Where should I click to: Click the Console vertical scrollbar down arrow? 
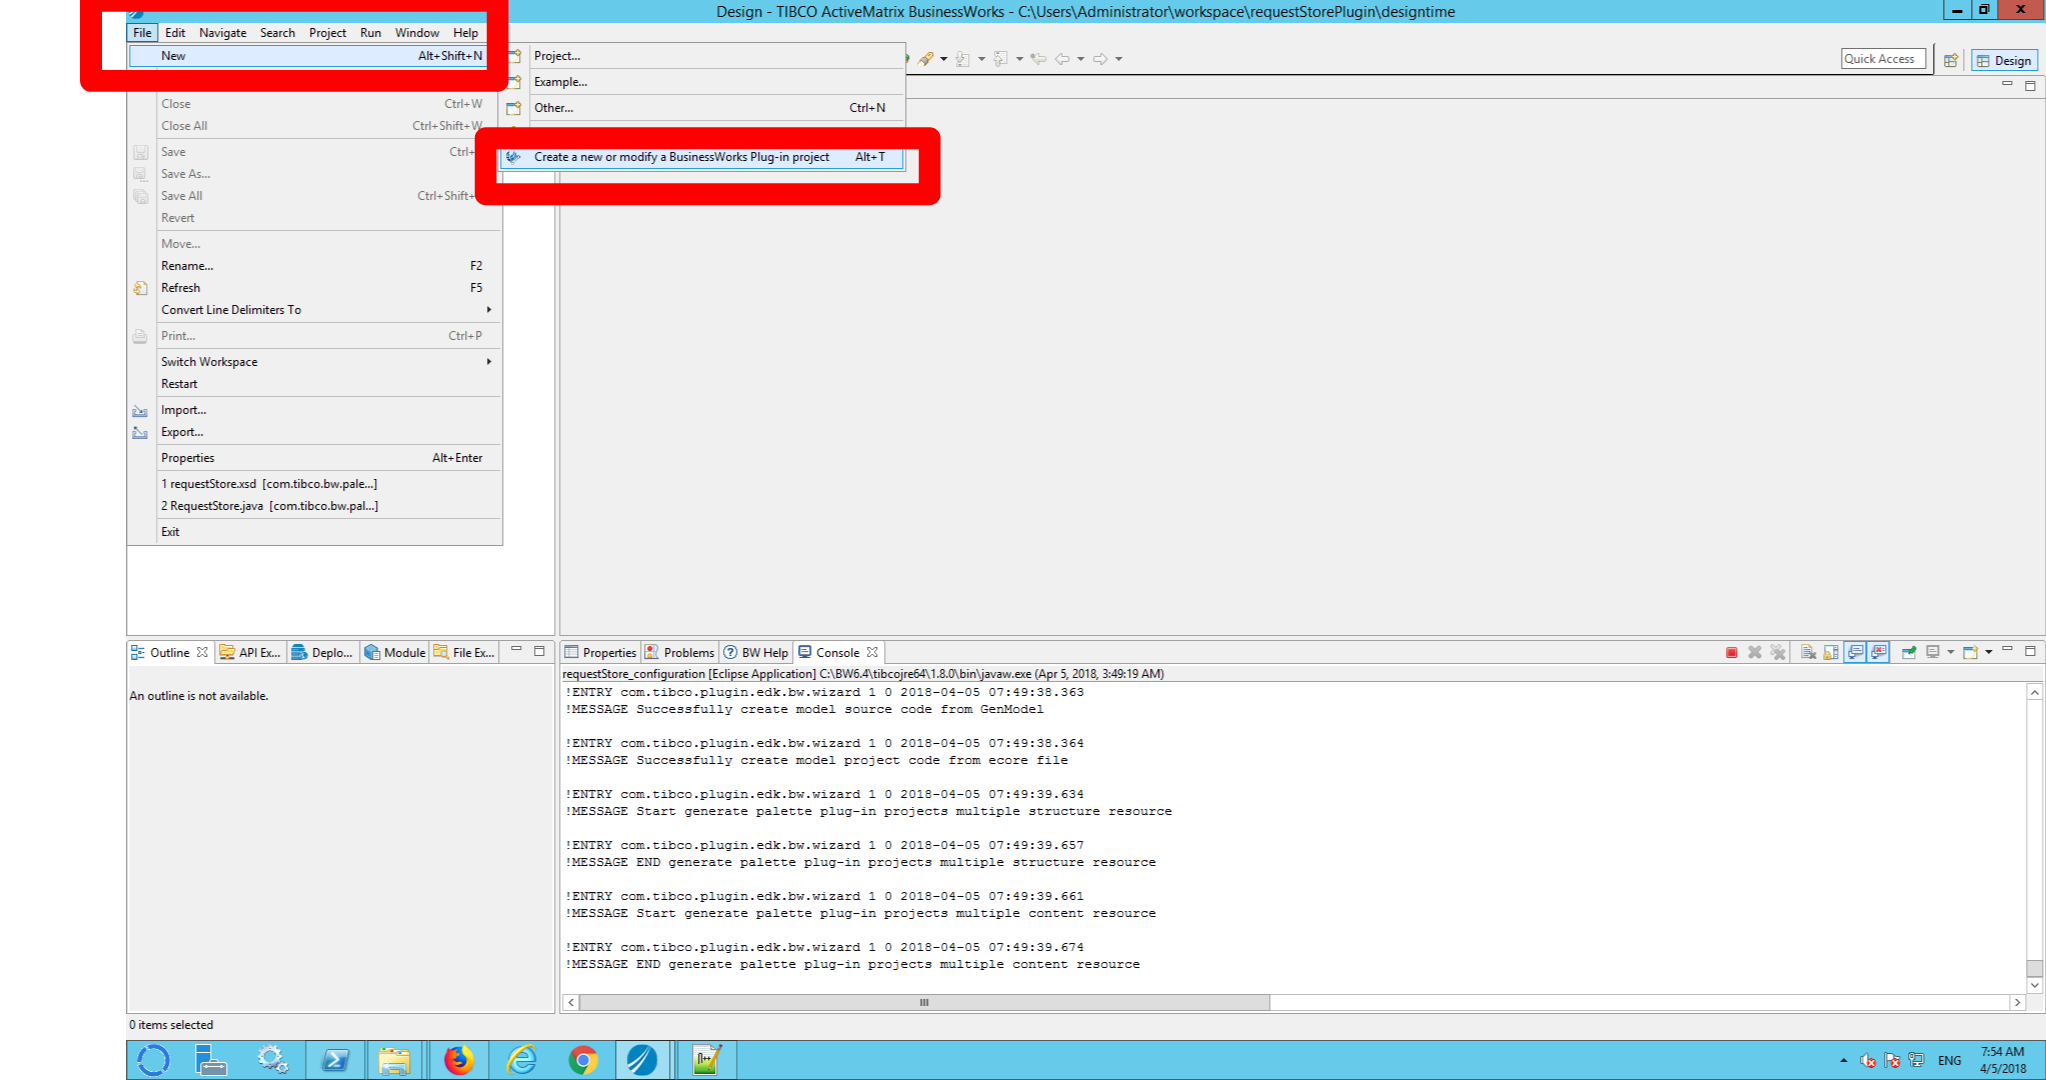[2034, 985]
